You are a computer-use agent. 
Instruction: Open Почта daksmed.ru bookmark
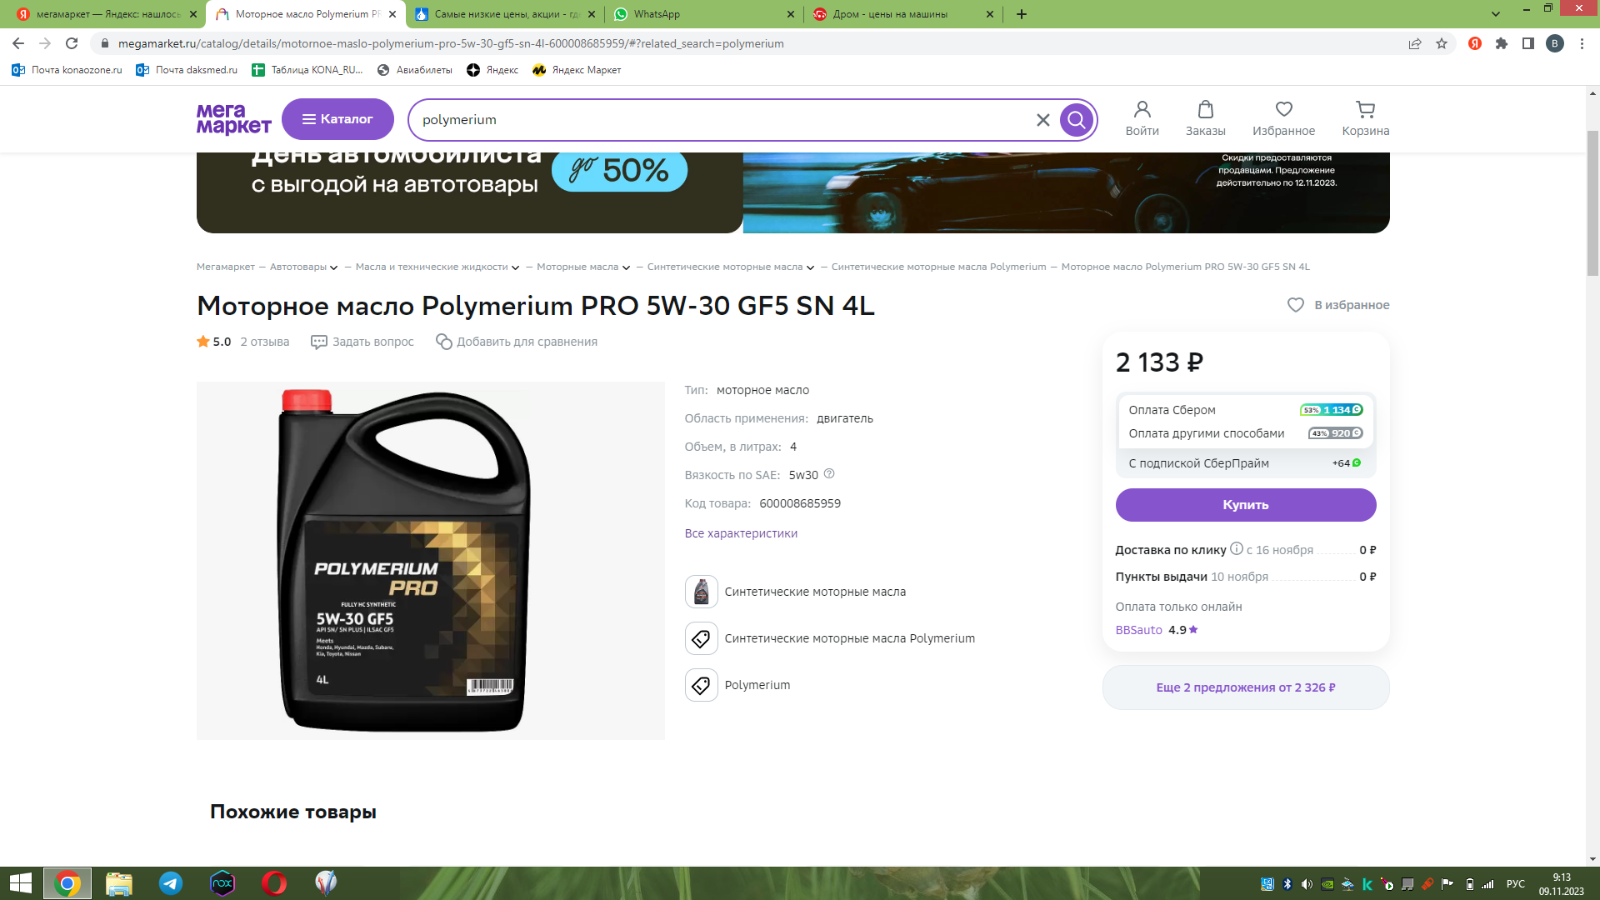point(187,70)
